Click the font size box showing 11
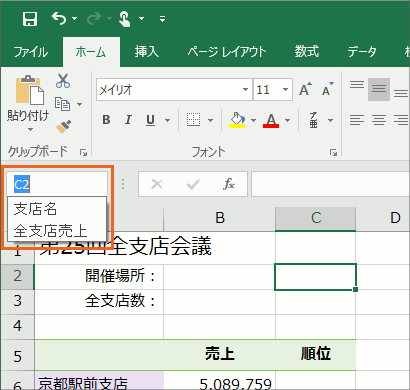 [268, 90]
